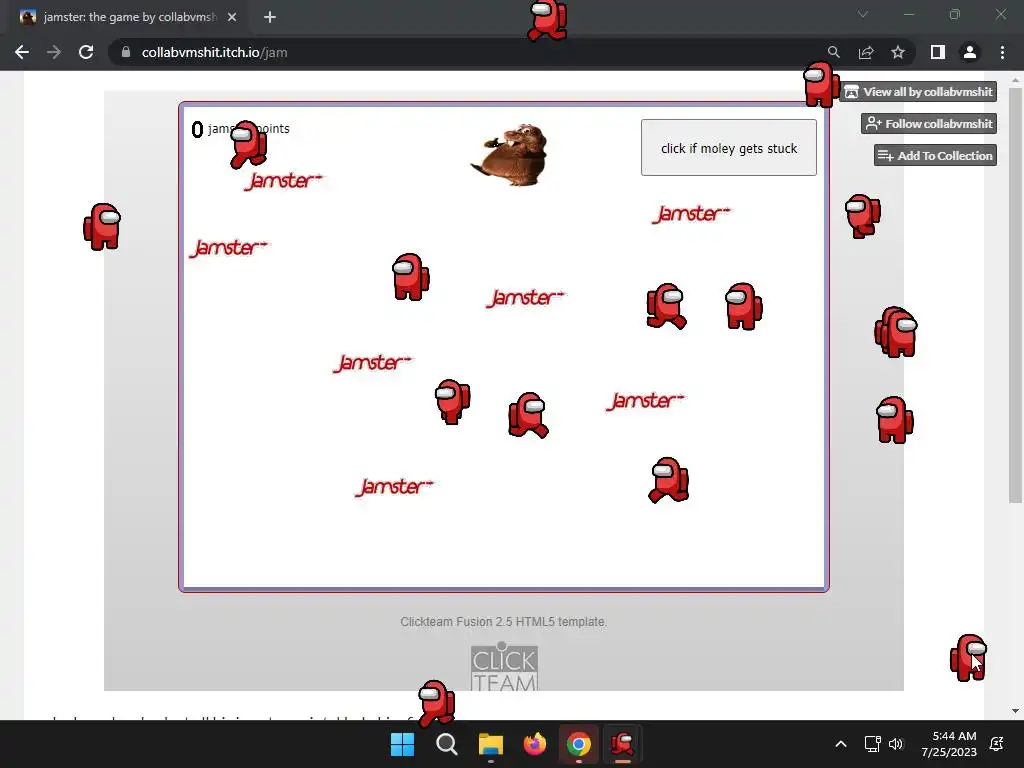Image resolution: width=1024 pixels, height=768 pixels.
Task: Open taskbar Search
Action: 447,744
